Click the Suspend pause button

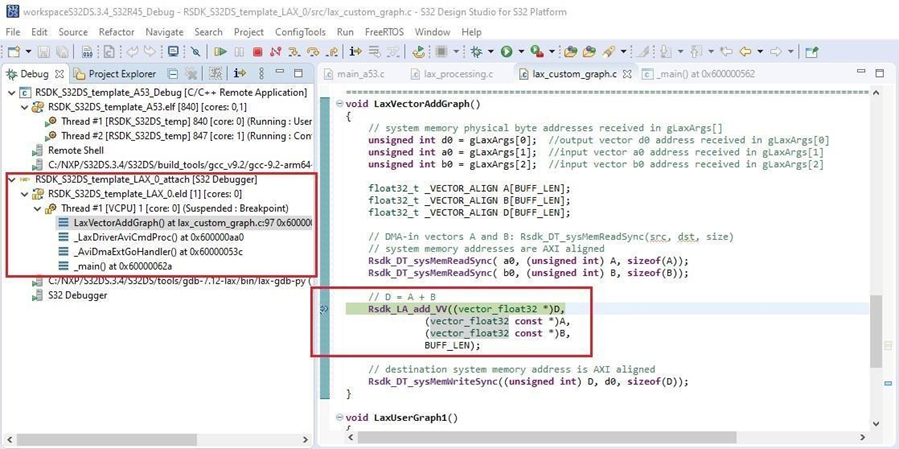point(239,52)
